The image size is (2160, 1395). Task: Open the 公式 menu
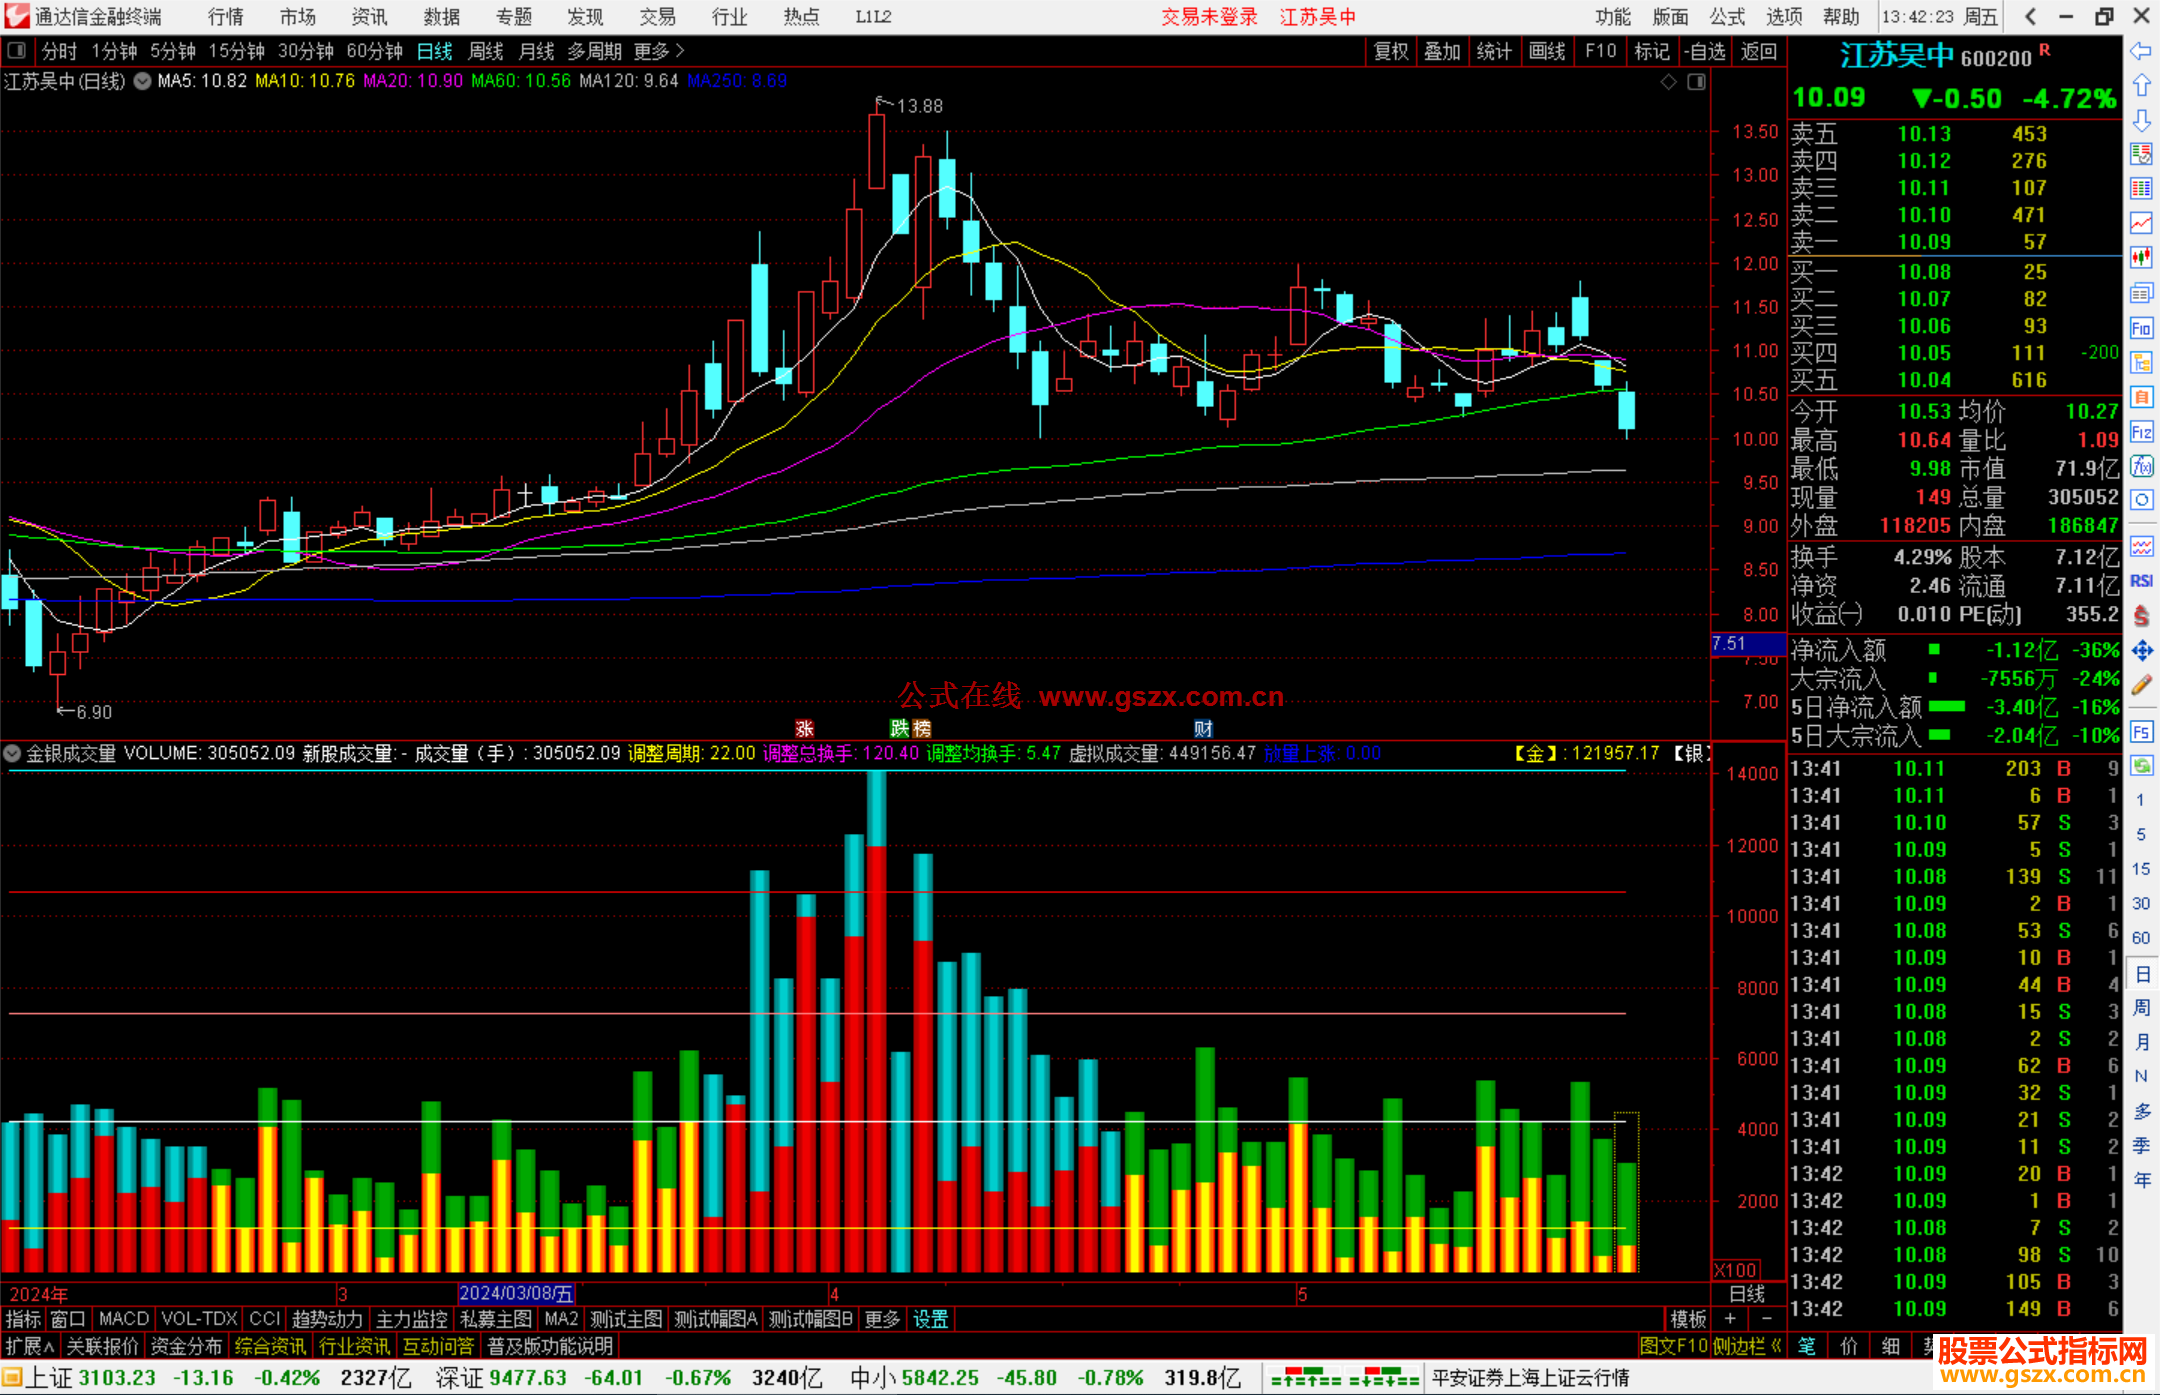tap(1727, 17)
